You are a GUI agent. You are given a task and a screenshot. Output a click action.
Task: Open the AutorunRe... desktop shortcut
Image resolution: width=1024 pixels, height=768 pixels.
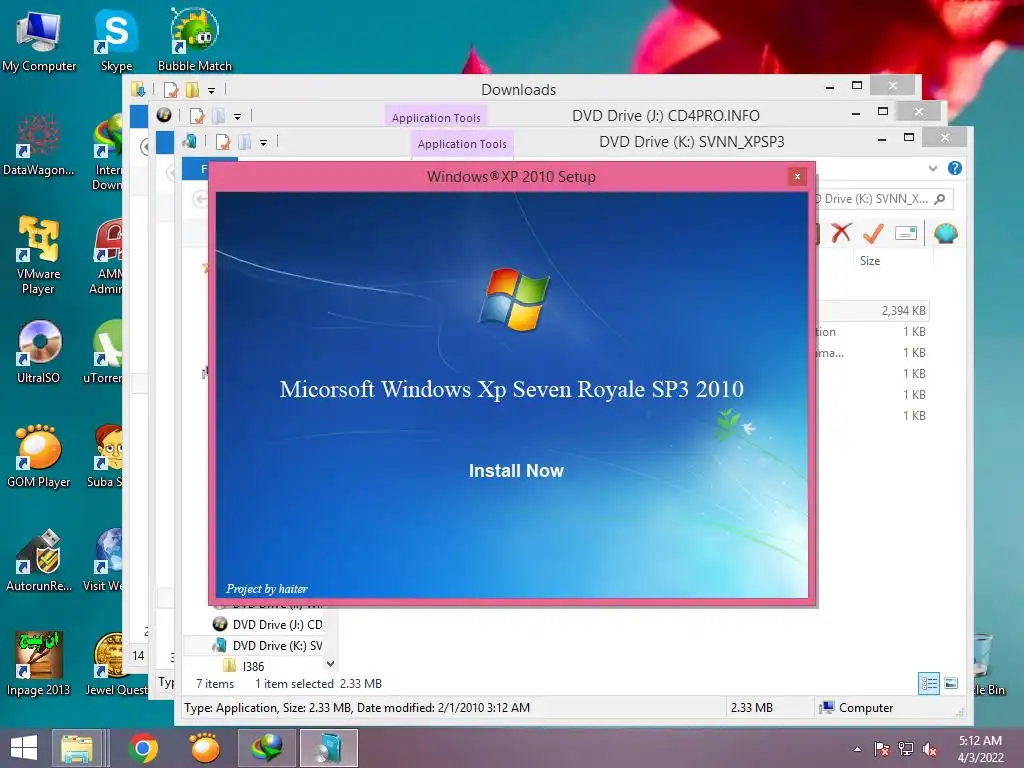click(39, 561)
